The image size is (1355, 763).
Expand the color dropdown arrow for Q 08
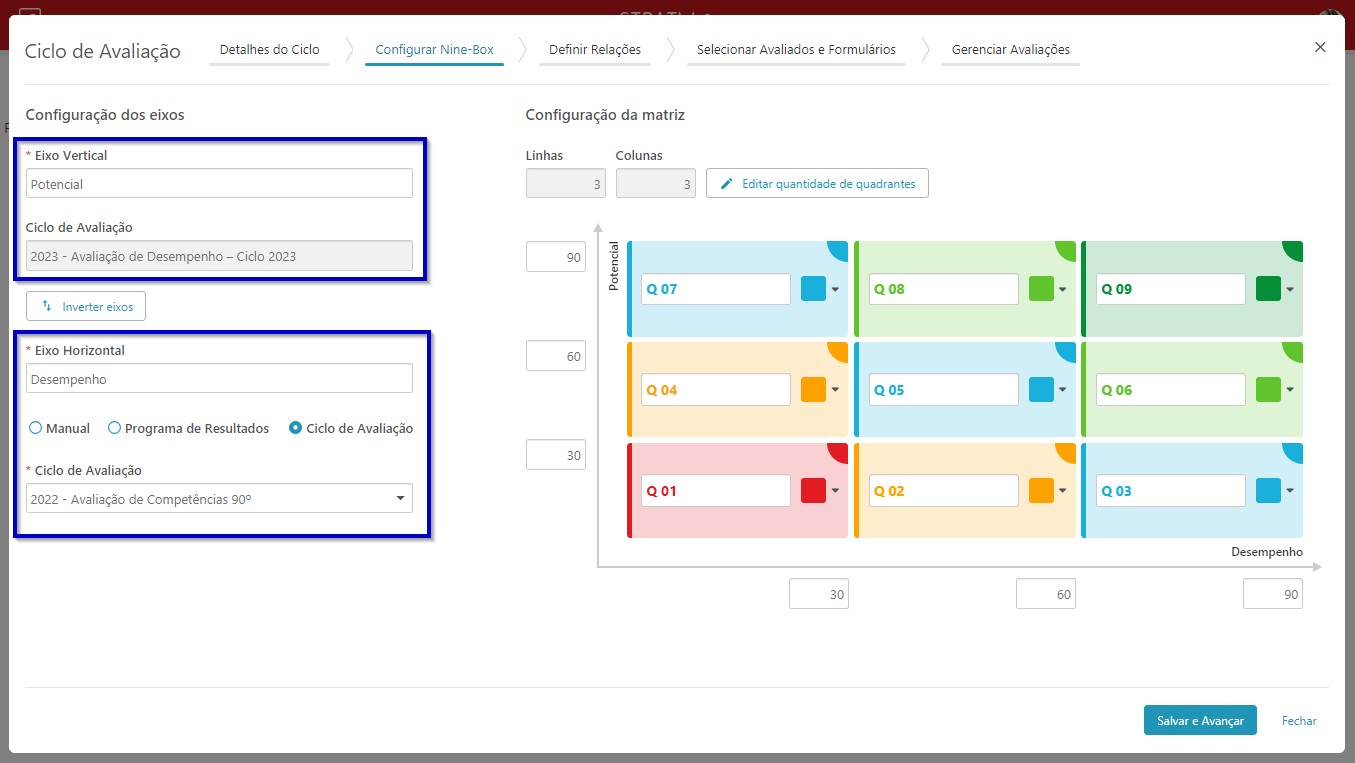pyautogui.click(x=1063, y=289)
